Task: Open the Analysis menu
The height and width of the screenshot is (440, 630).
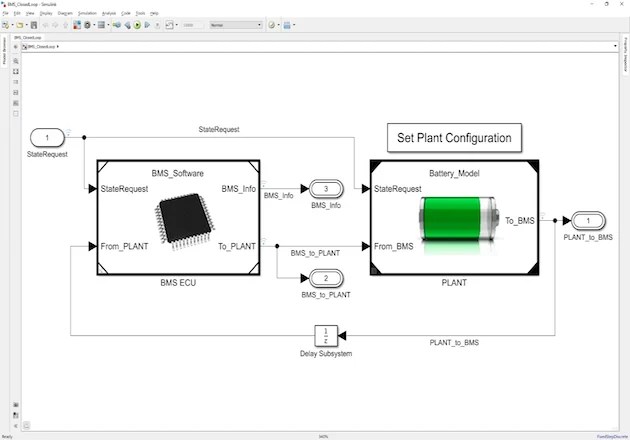Action: point(108,13)
